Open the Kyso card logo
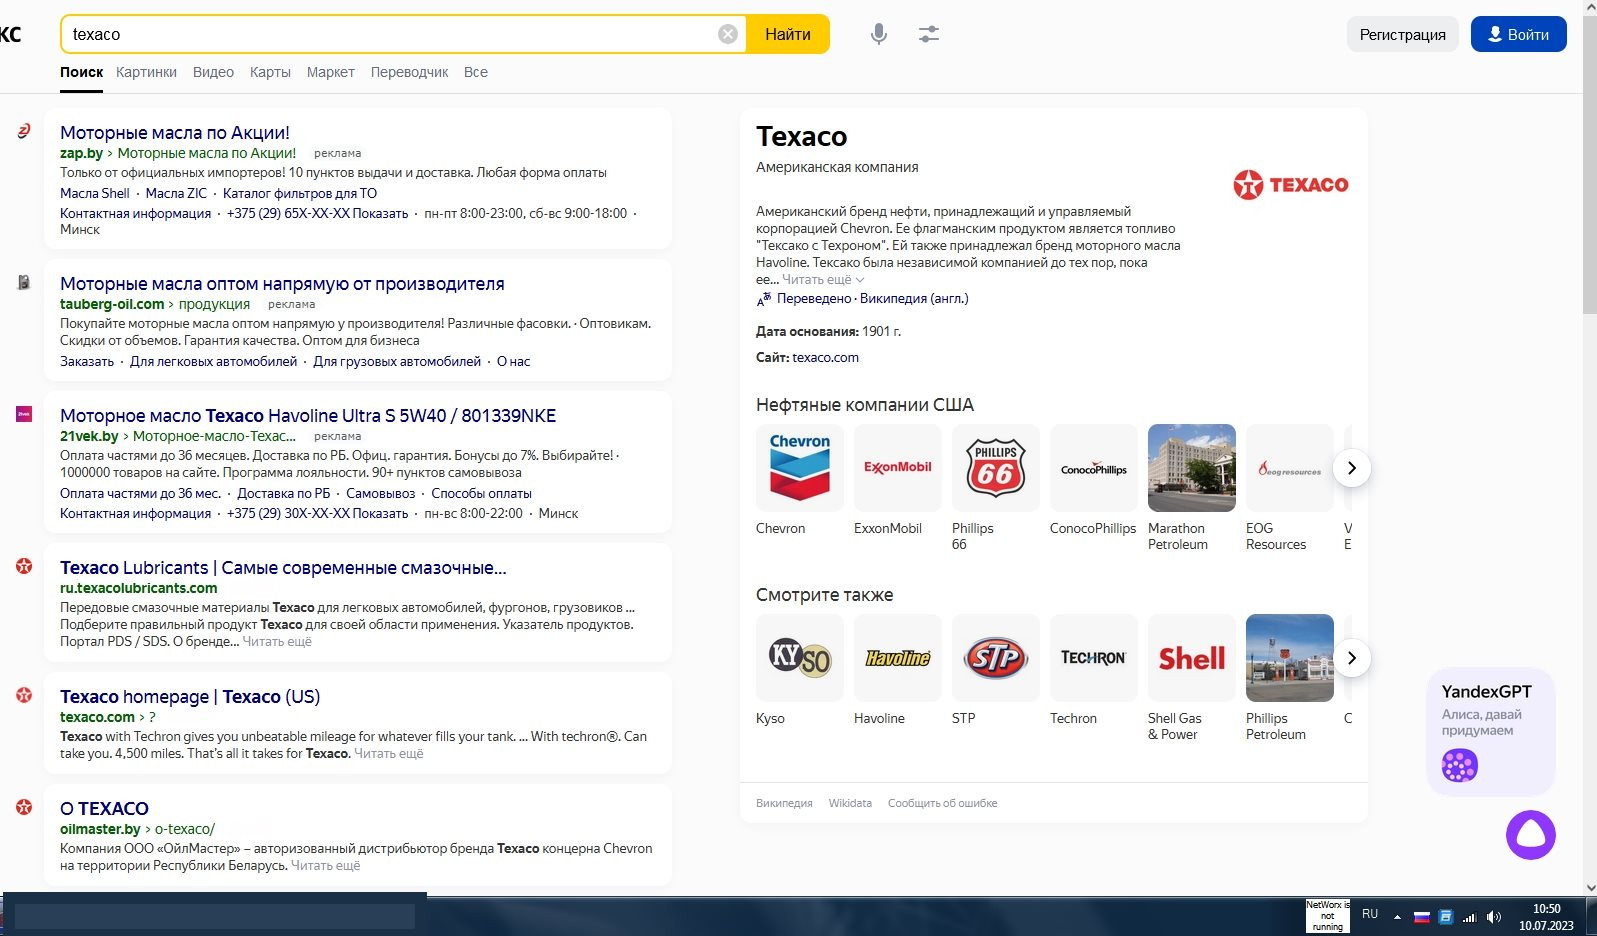 800,658
